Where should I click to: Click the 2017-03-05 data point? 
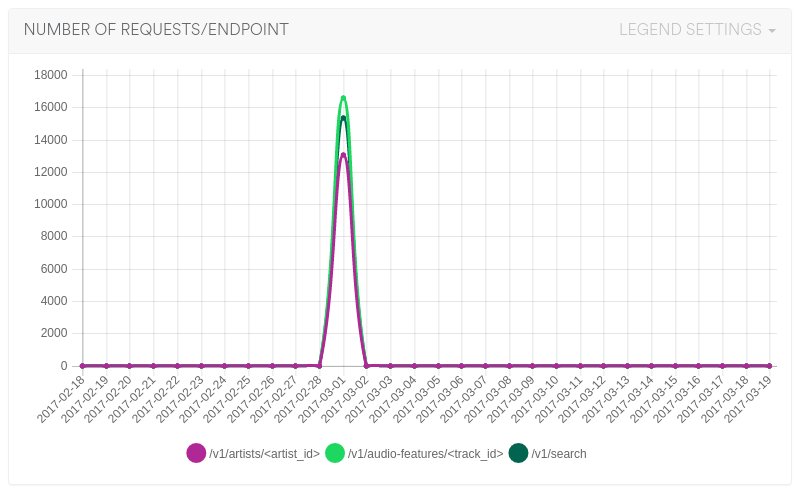click(x=438, y=366)
